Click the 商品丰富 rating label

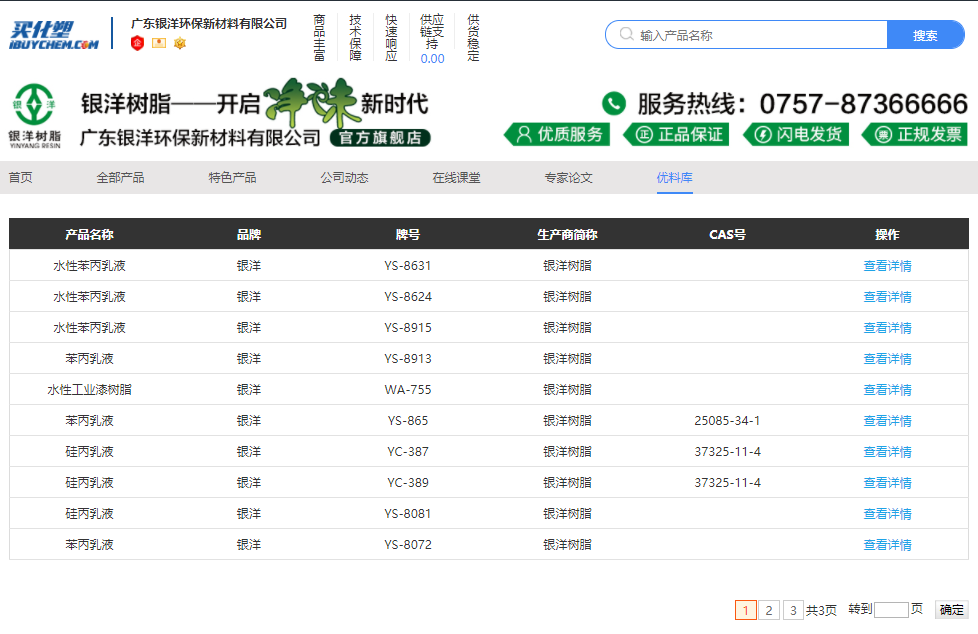(319, 37)
